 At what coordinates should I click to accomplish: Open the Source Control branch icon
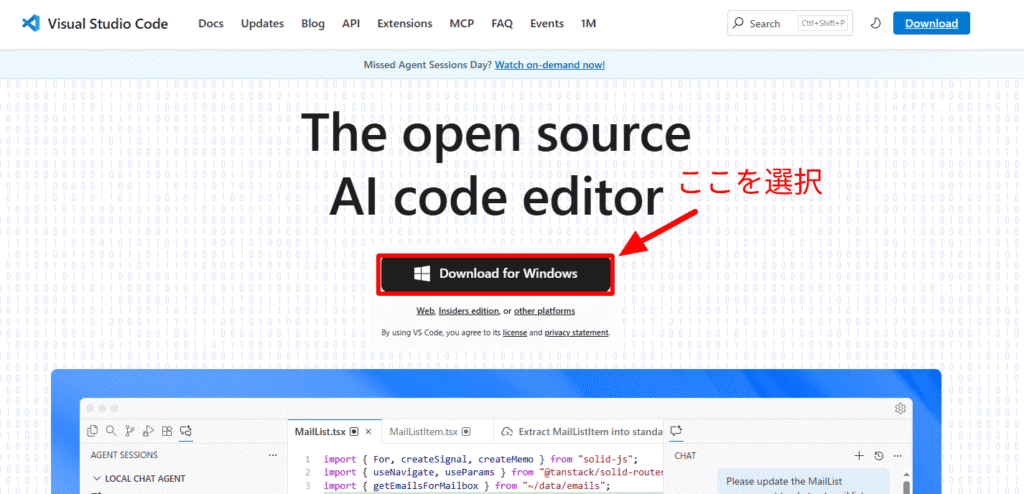129,431
